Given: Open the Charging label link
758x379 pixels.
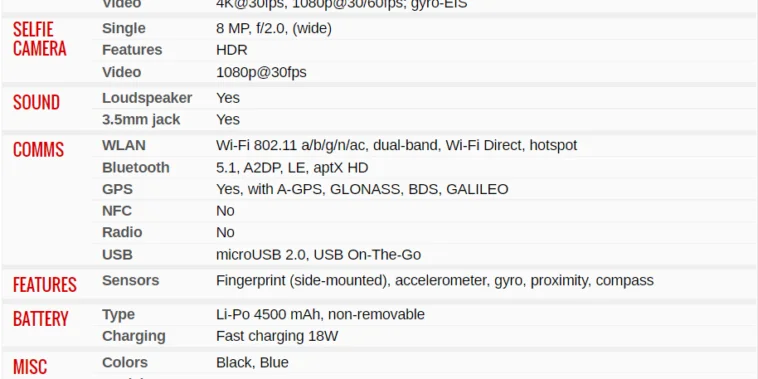Looking at the screenshot, I should (x=133, y=336).
